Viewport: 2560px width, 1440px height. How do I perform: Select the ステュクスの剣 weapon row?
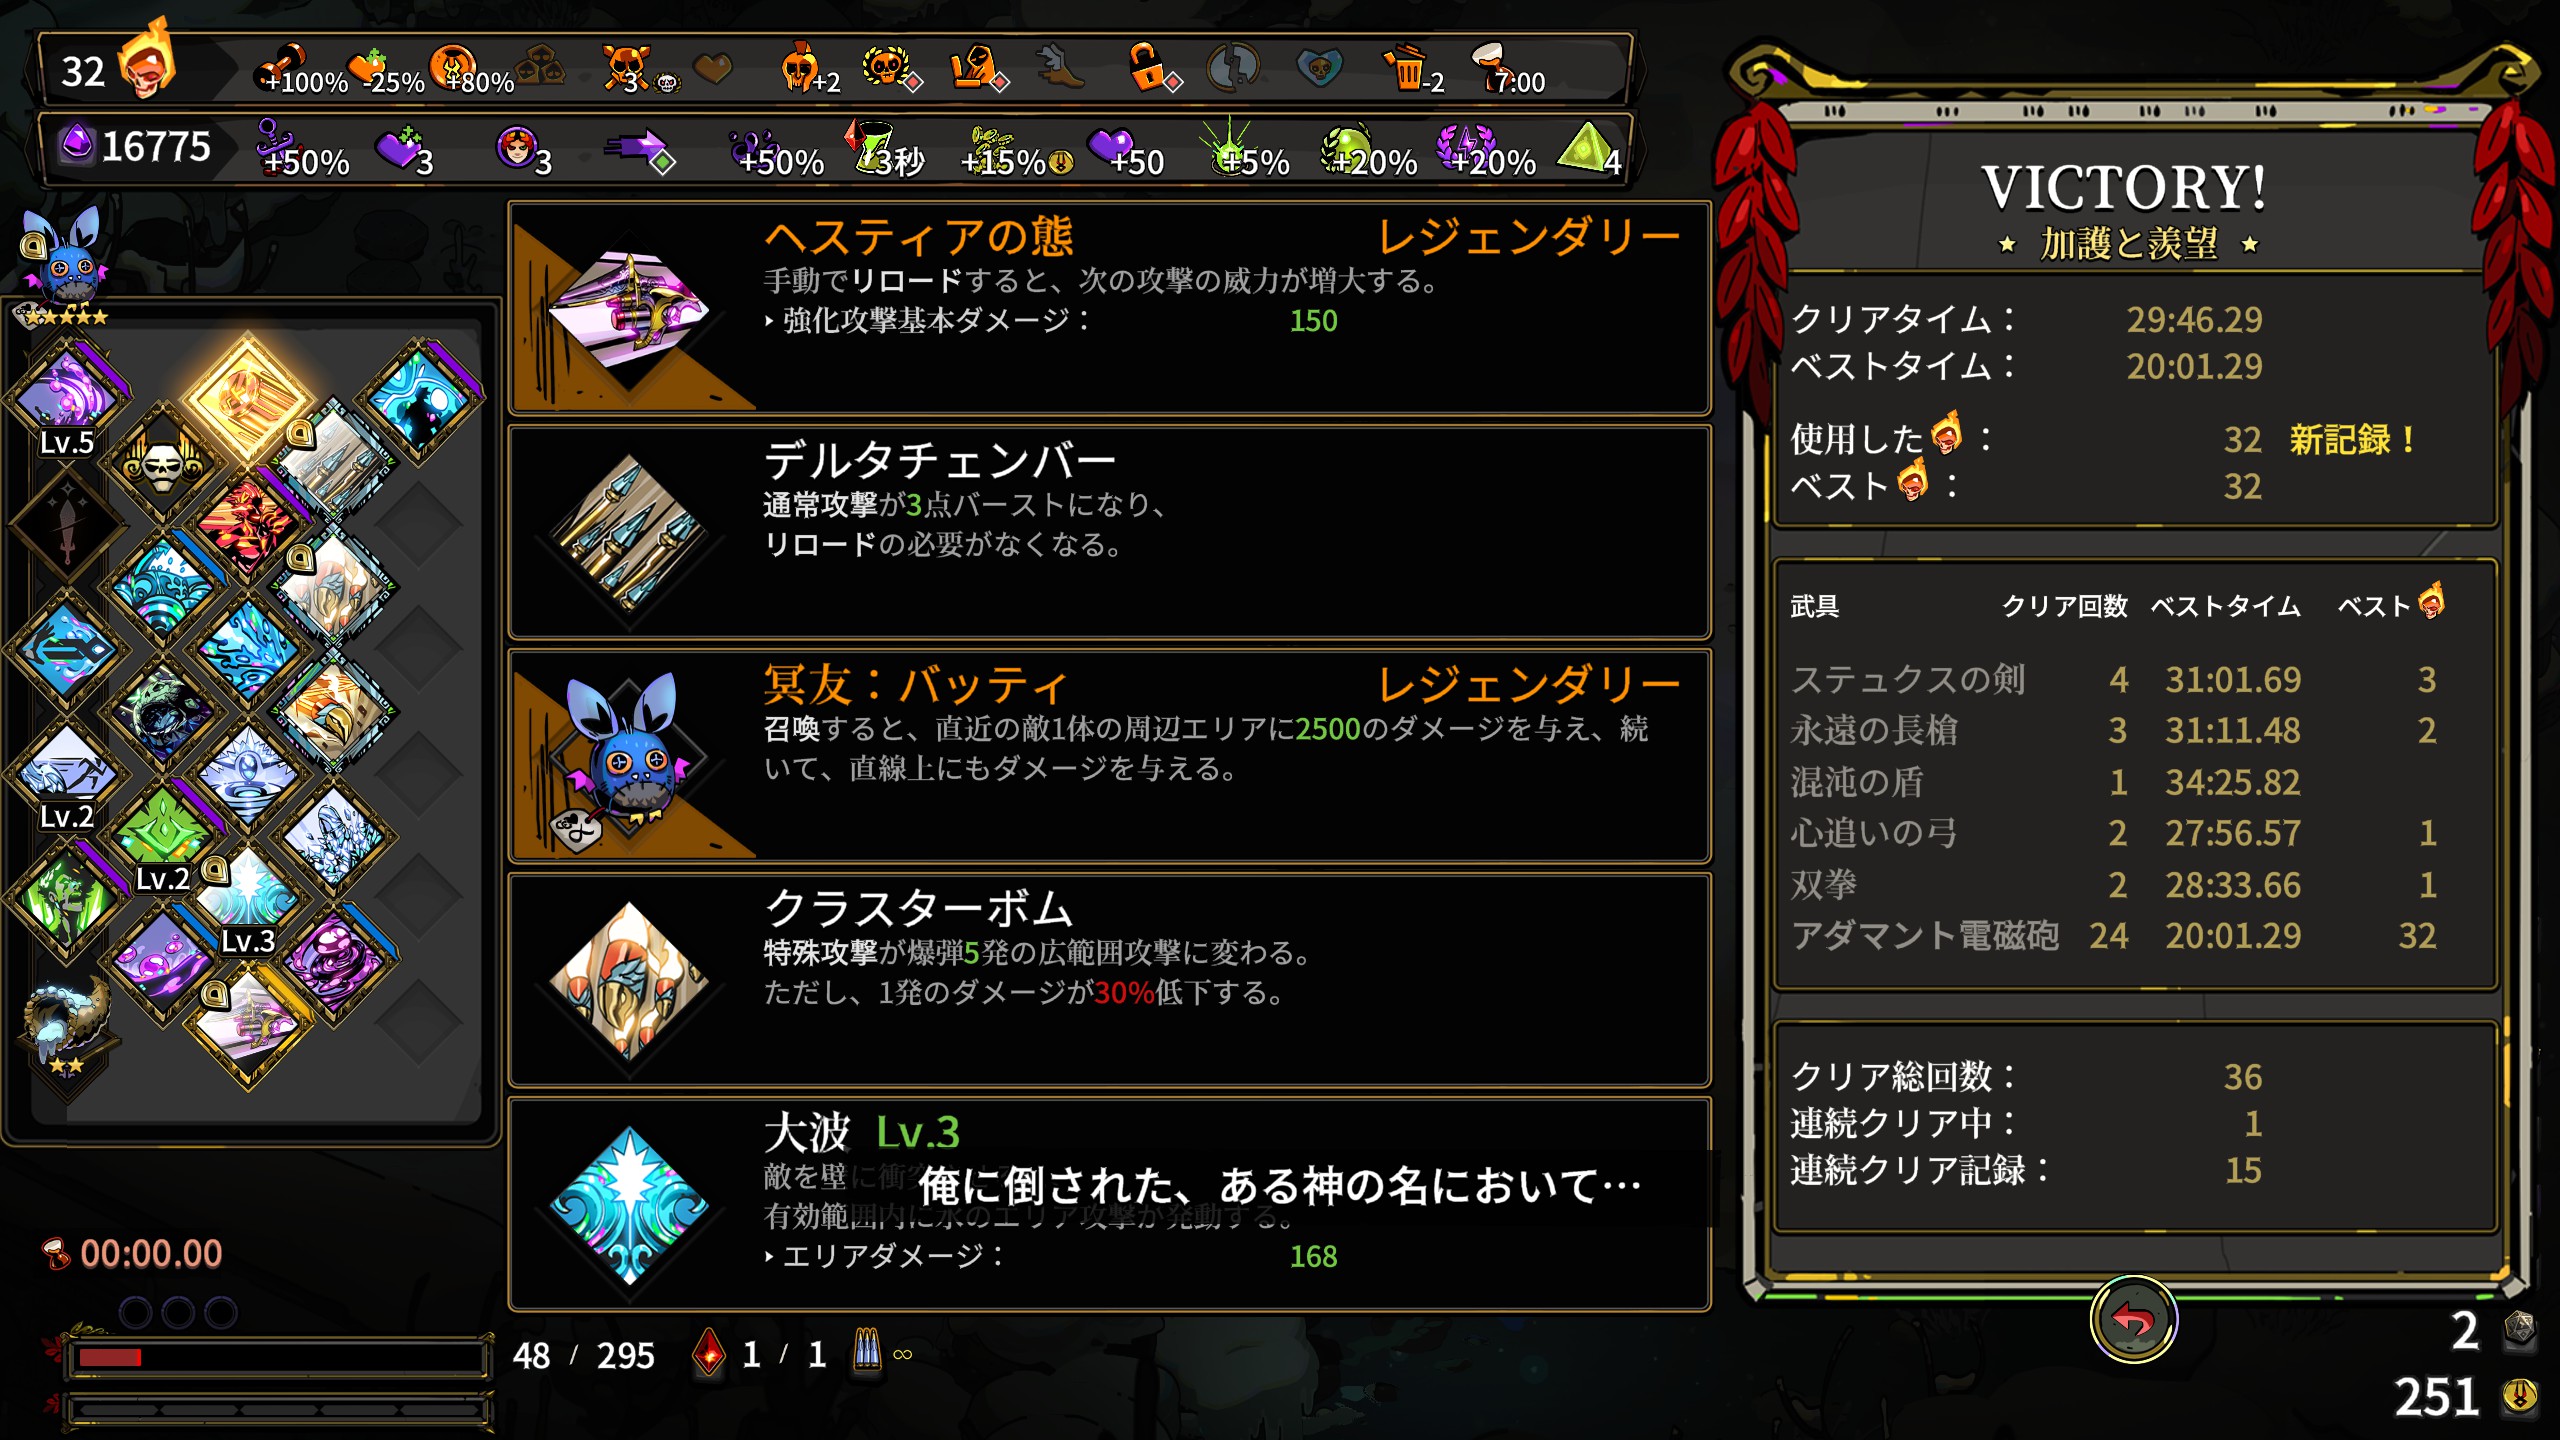[2114, 680]
